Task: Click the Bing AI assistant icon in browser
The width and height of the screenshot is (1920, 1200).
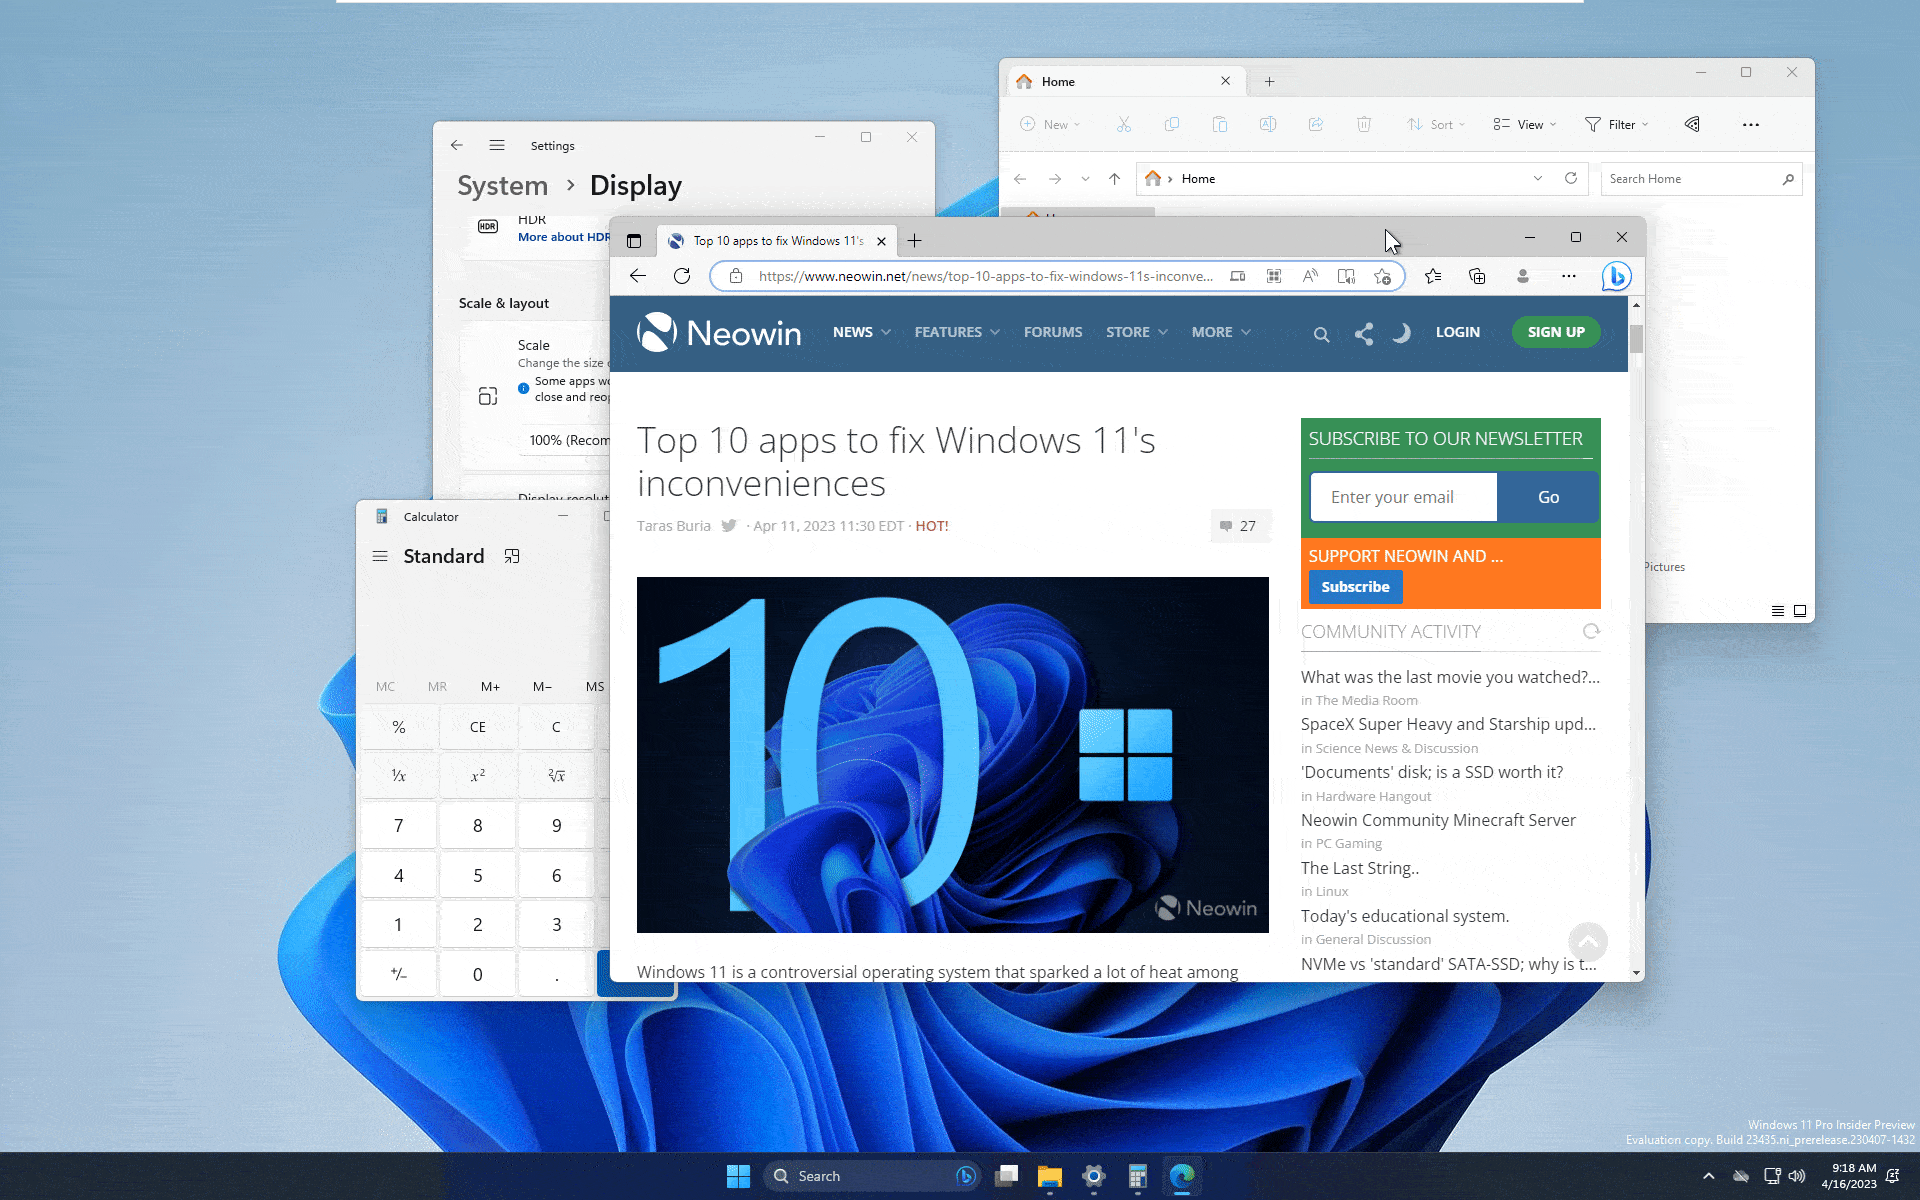Action: pyautogui.click(x=1616, y=275)
